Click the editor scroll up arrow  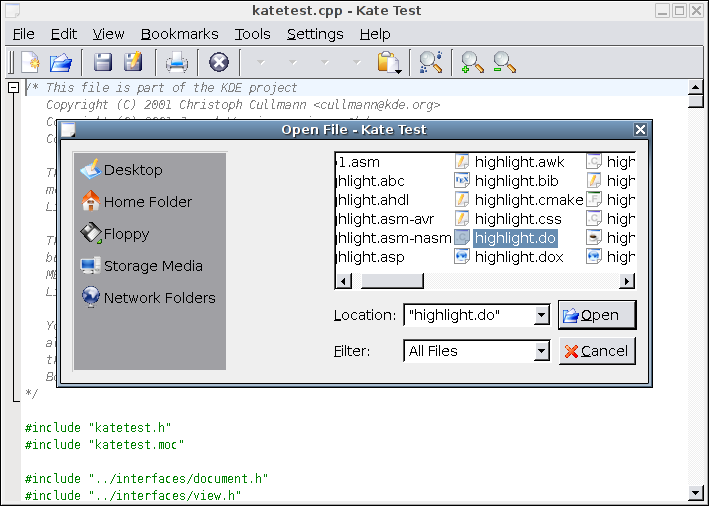(x=695, y=87)
